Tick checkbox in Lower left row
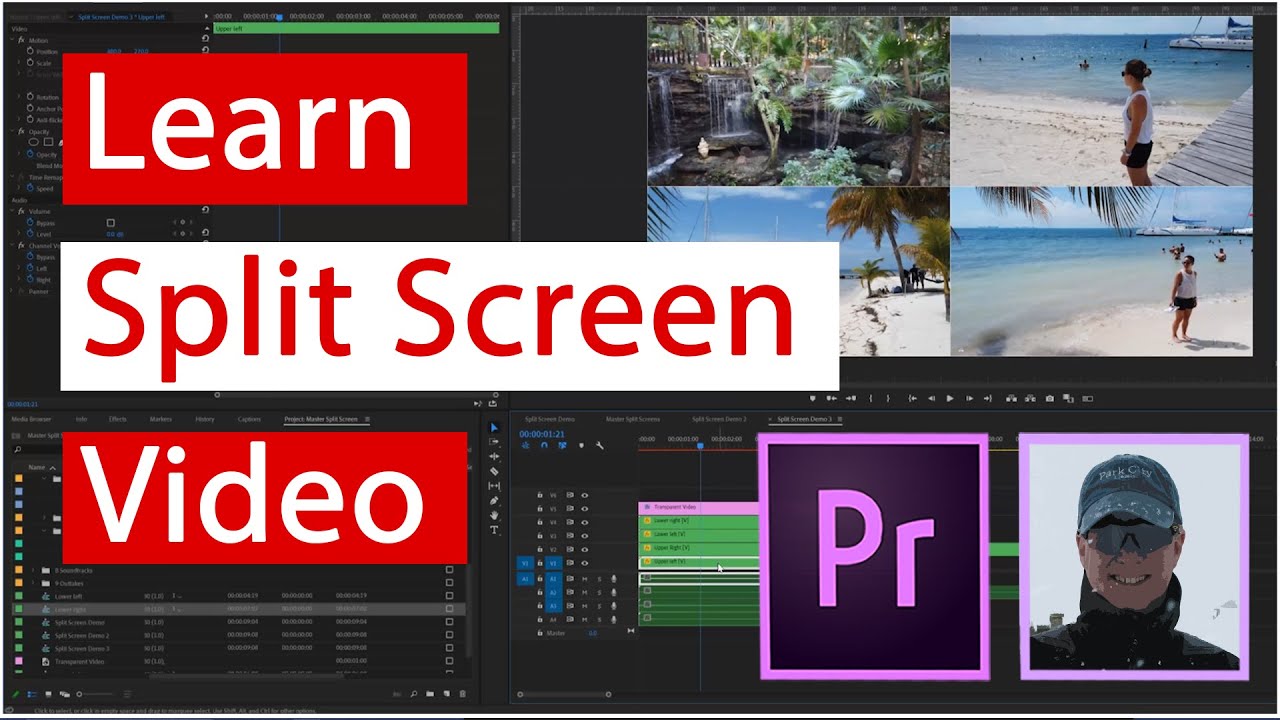This screenshot has height=720, width=1280. point(449,596)
